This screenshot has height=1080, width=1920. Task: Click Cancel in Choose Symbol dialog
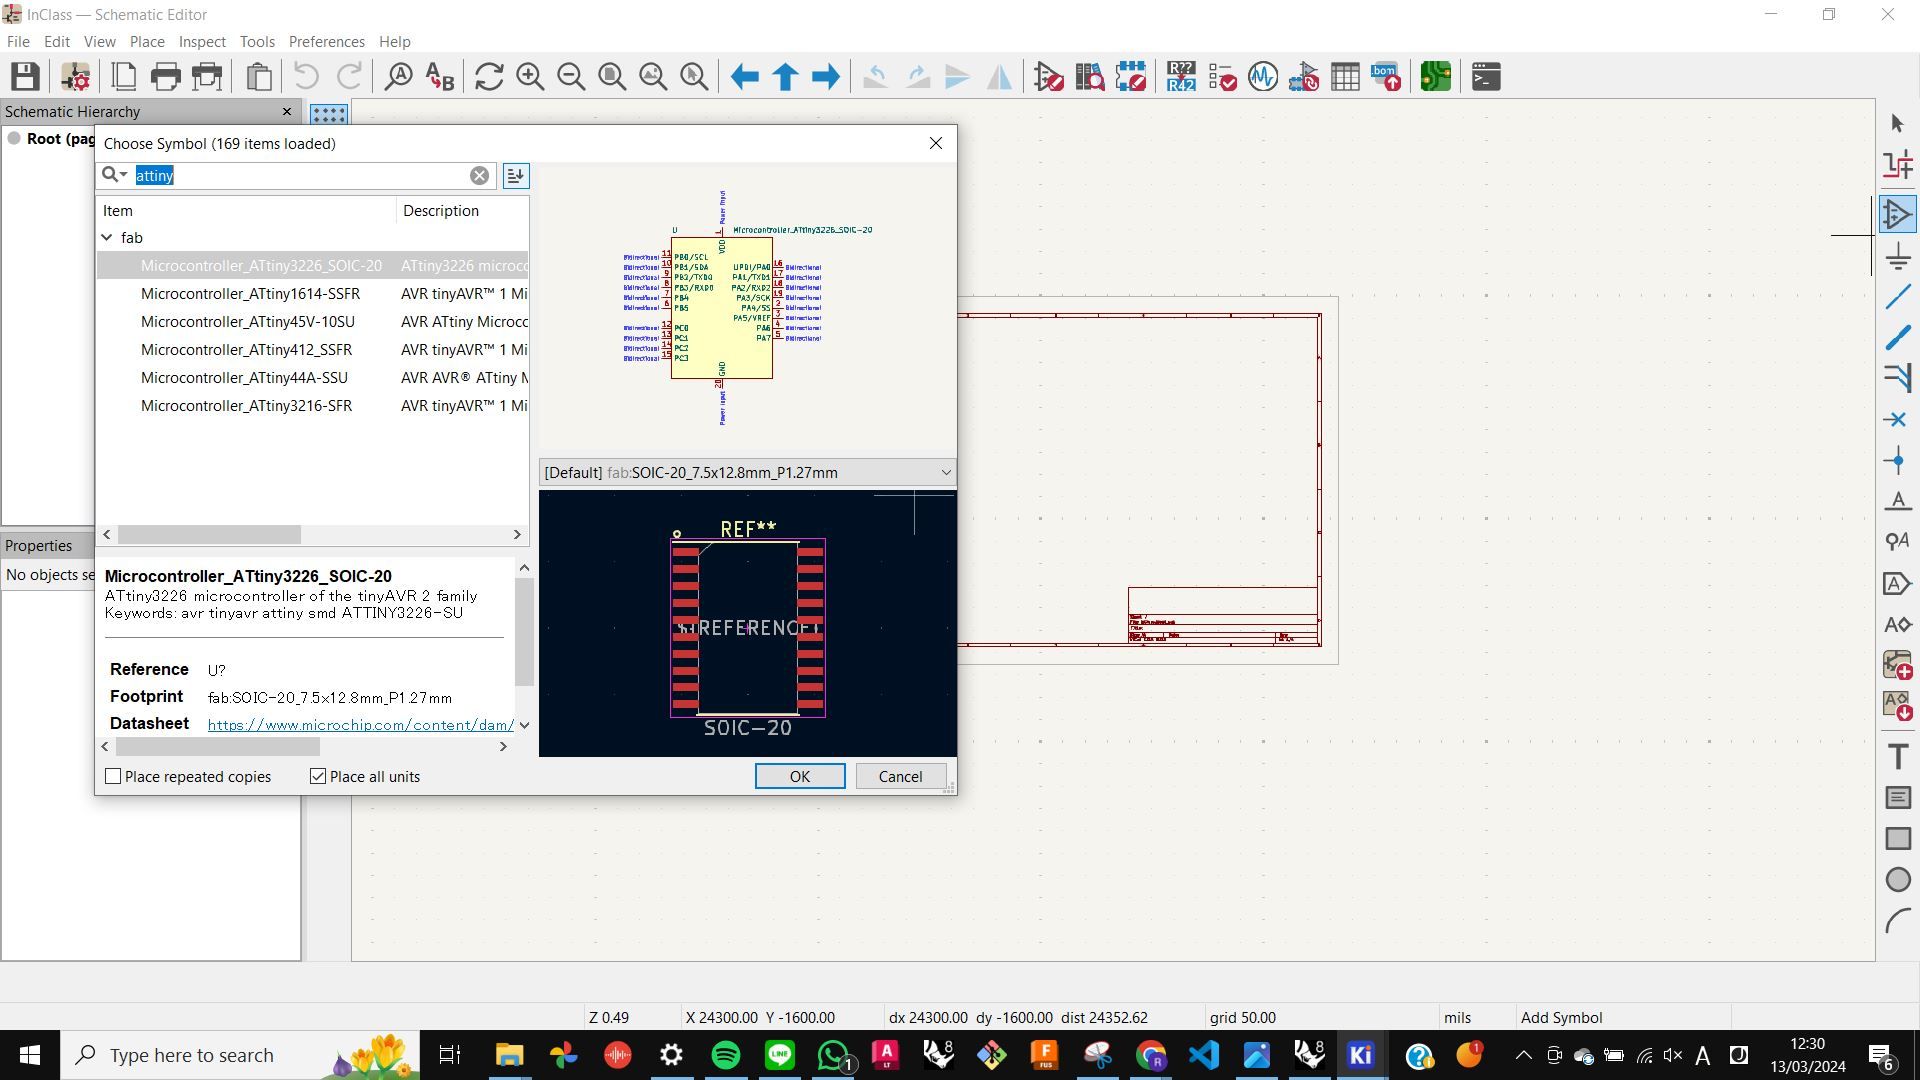click(900, 776)
